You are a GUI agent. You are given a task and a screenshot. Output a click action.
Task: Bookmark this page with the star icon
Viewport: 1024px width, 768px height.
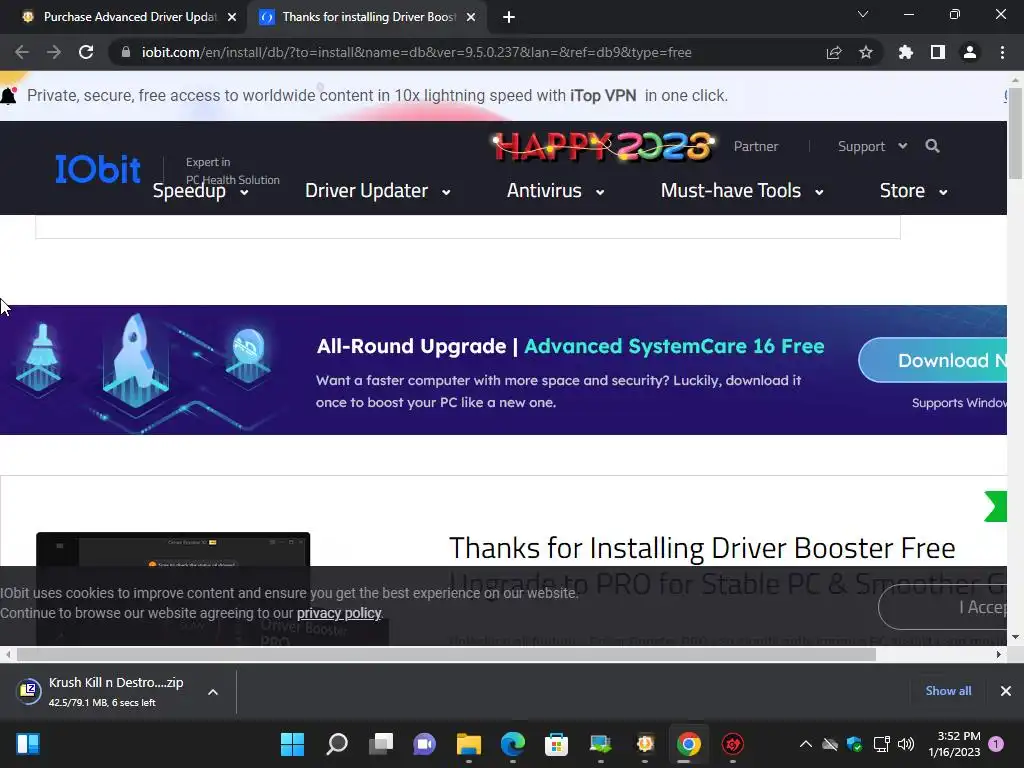(866, 52)
